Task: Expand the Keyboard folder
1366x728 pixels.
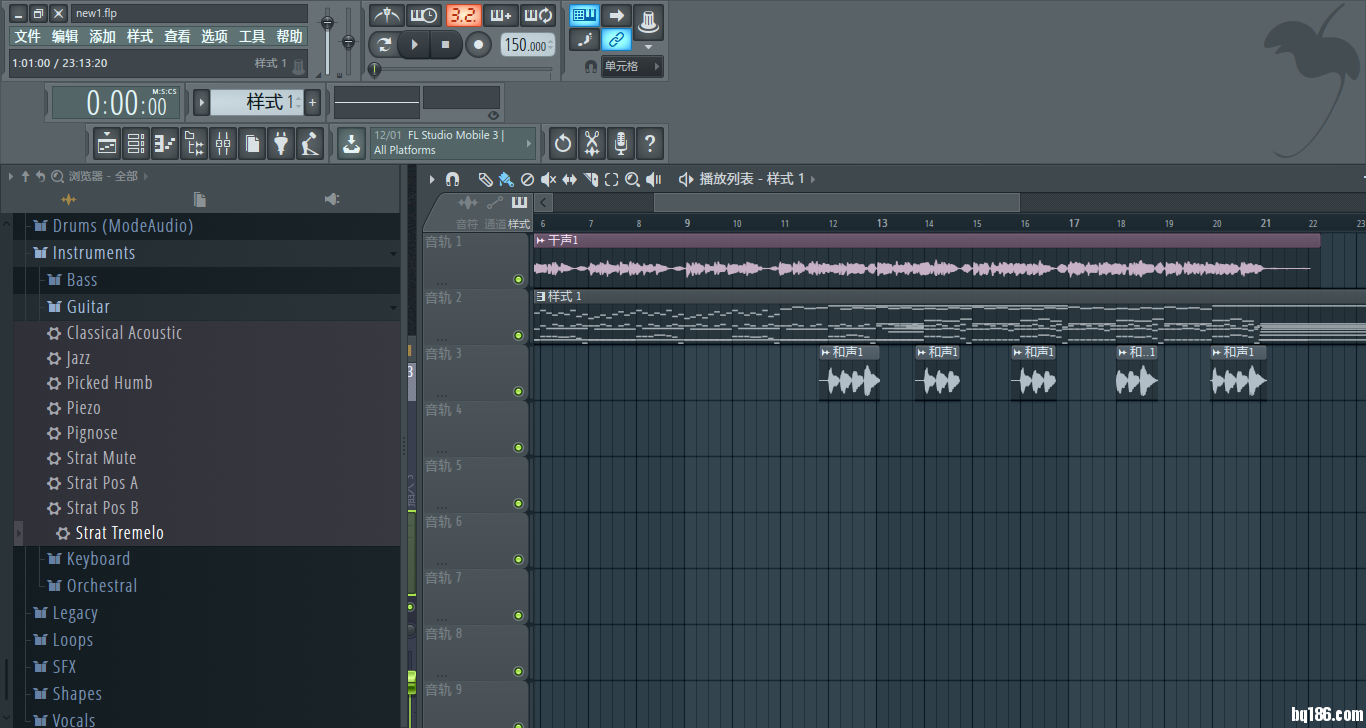Action: pos(98,559)
